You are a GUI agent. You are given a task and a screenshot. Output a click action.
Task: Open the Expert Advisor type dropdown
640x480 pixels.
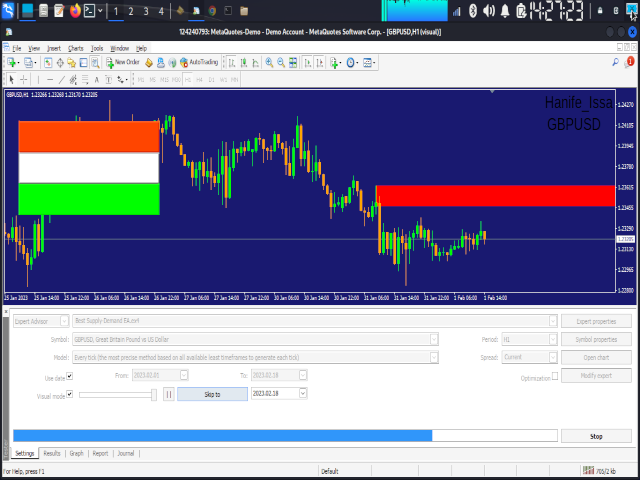tap(64, 321)
